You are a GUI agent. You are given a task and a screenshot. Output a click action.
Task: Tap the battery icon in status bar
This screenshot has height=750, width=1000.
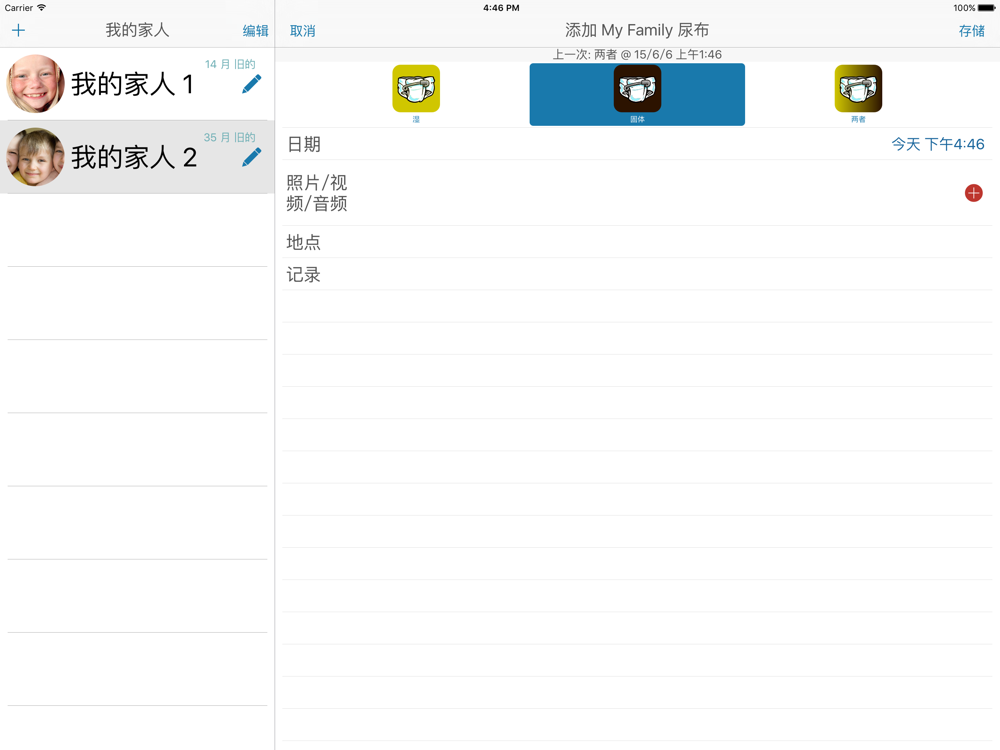click(x=986, y=8)
